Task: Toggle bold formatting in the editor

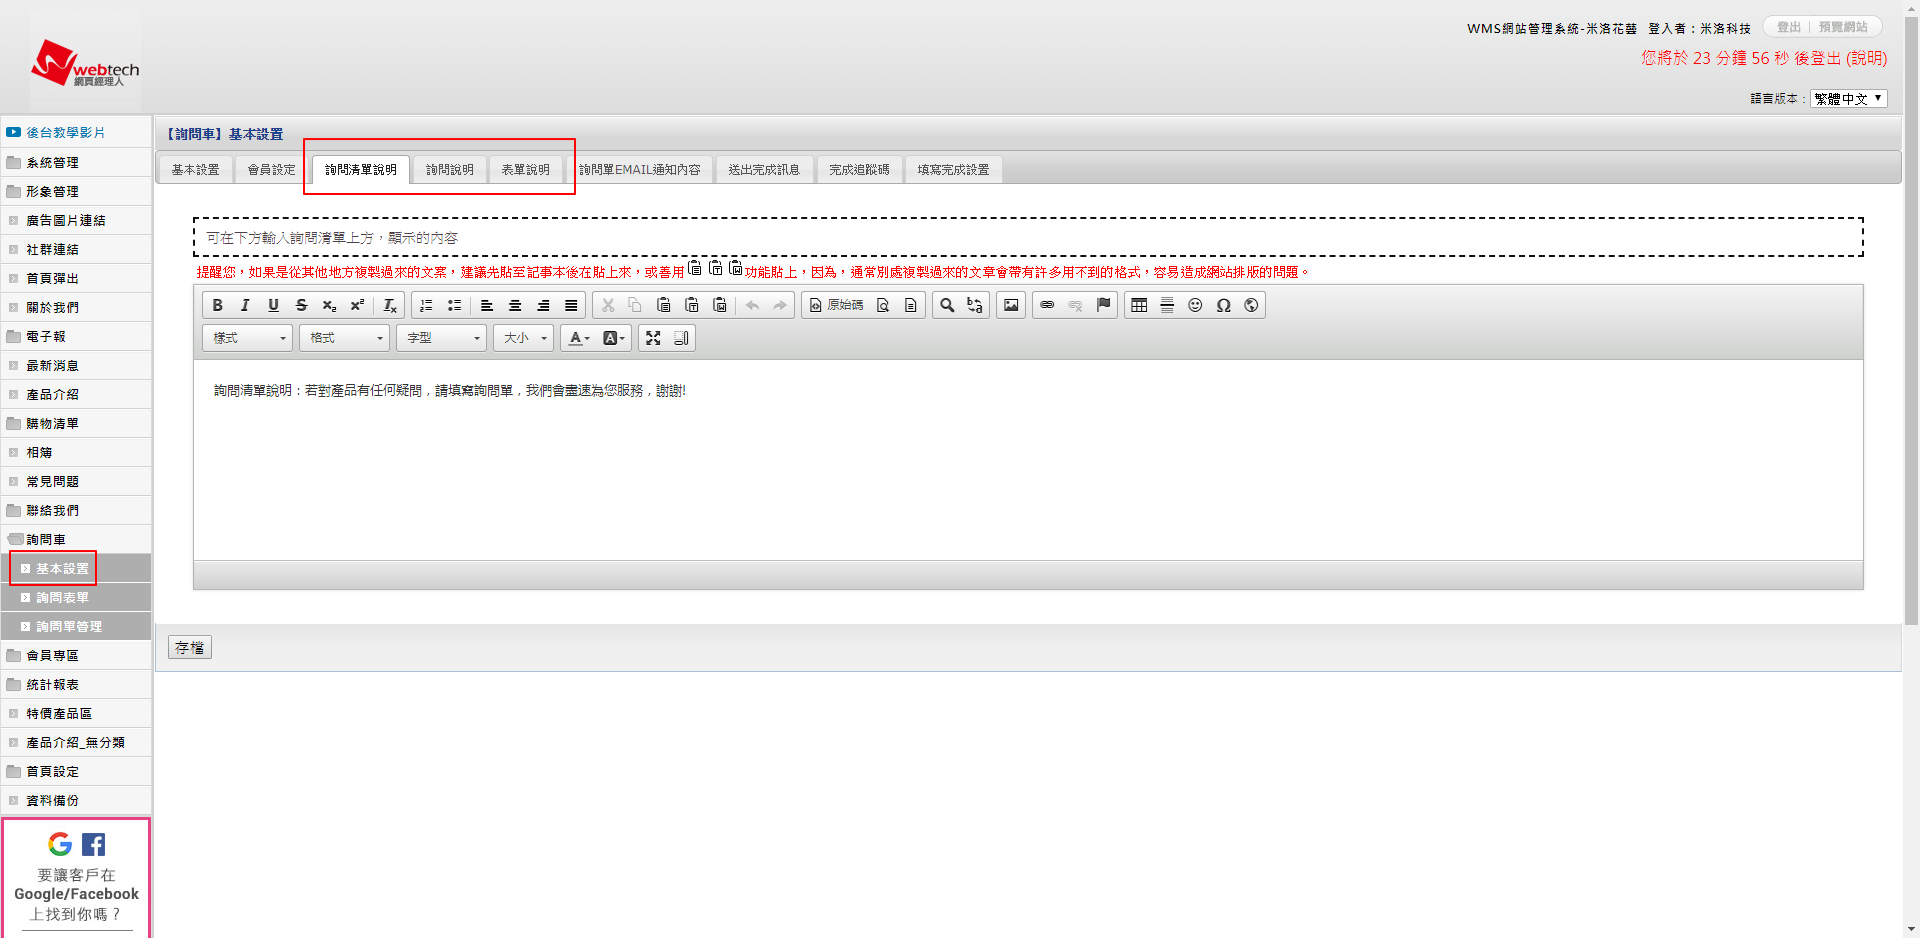Action: tap(217, 306)
